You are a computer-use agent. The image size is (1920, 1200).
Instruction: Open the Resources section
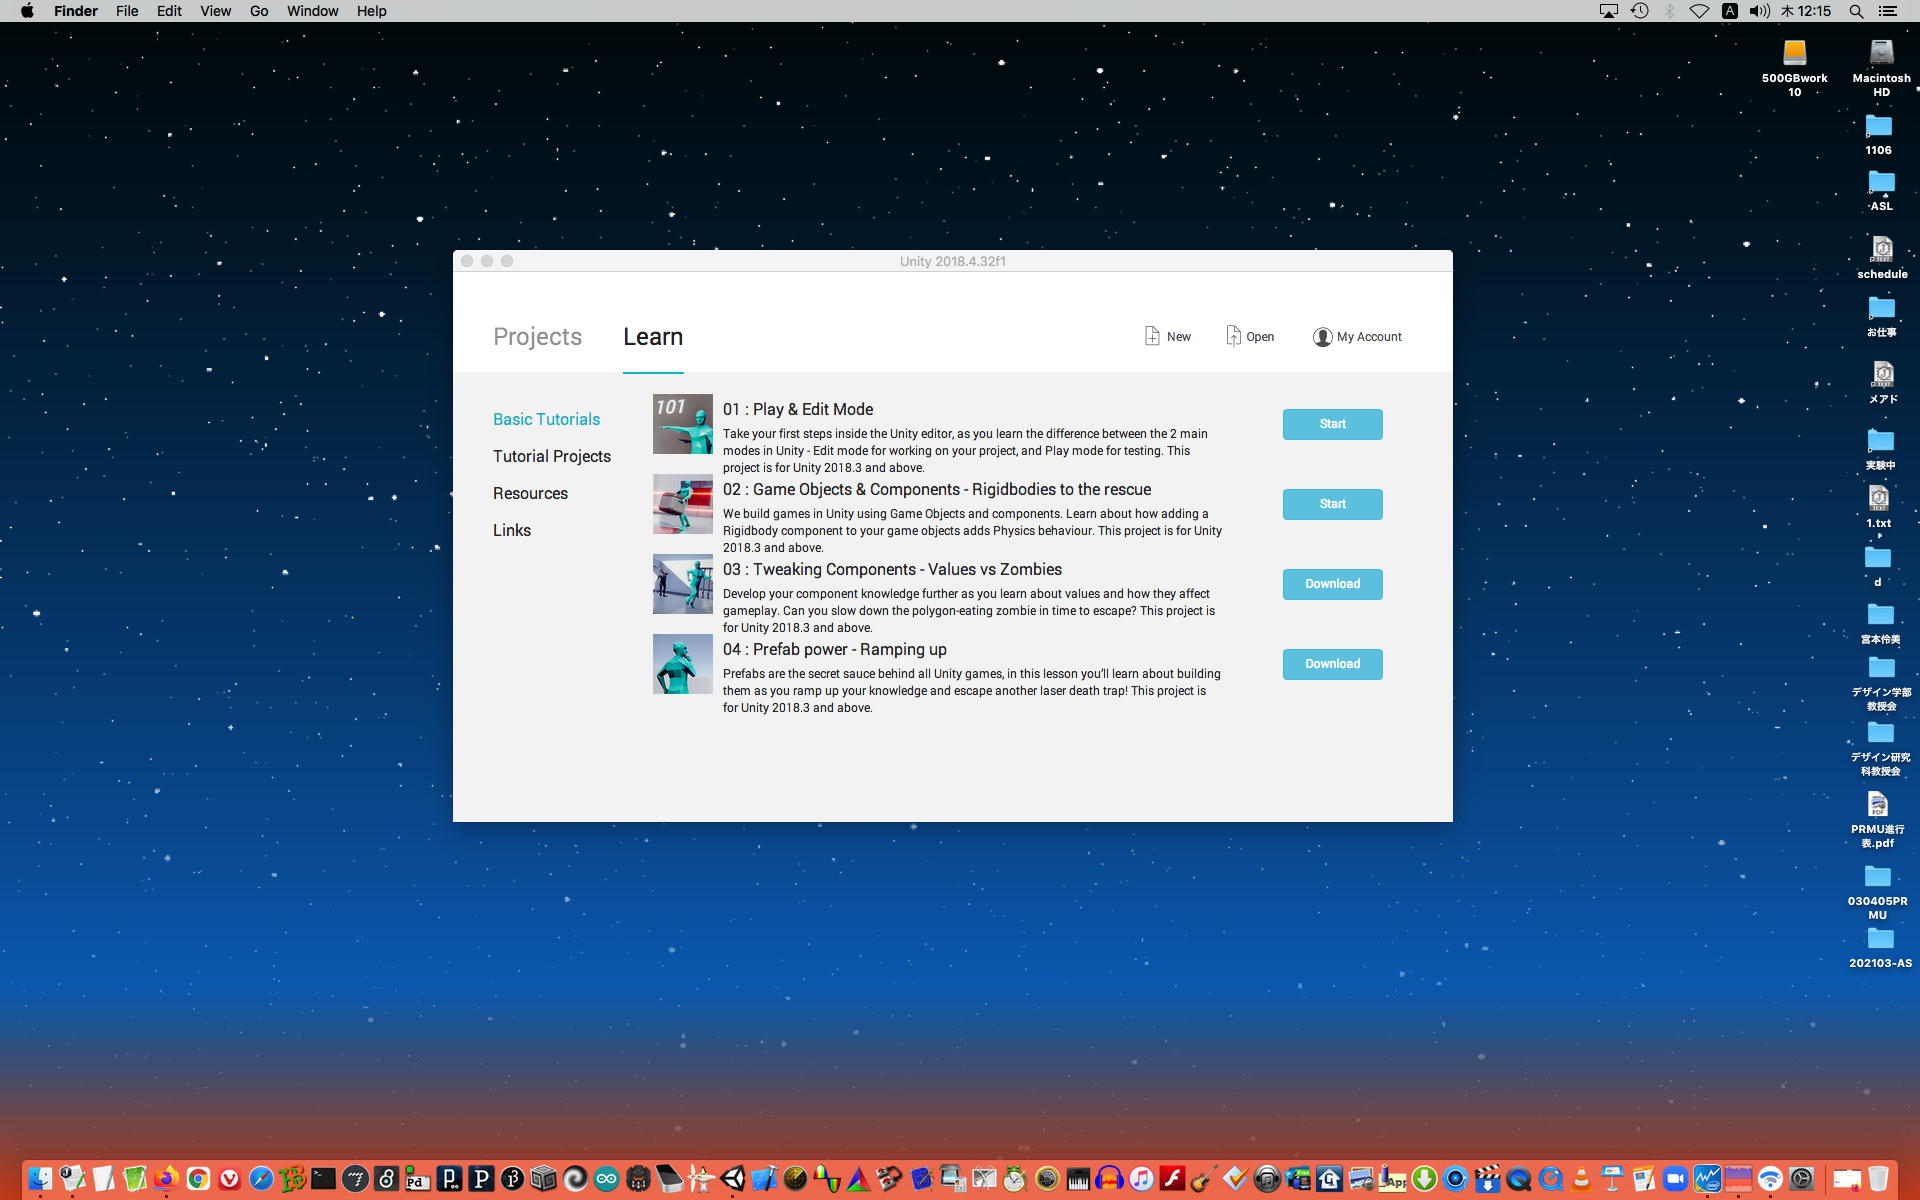pos(530,493)
